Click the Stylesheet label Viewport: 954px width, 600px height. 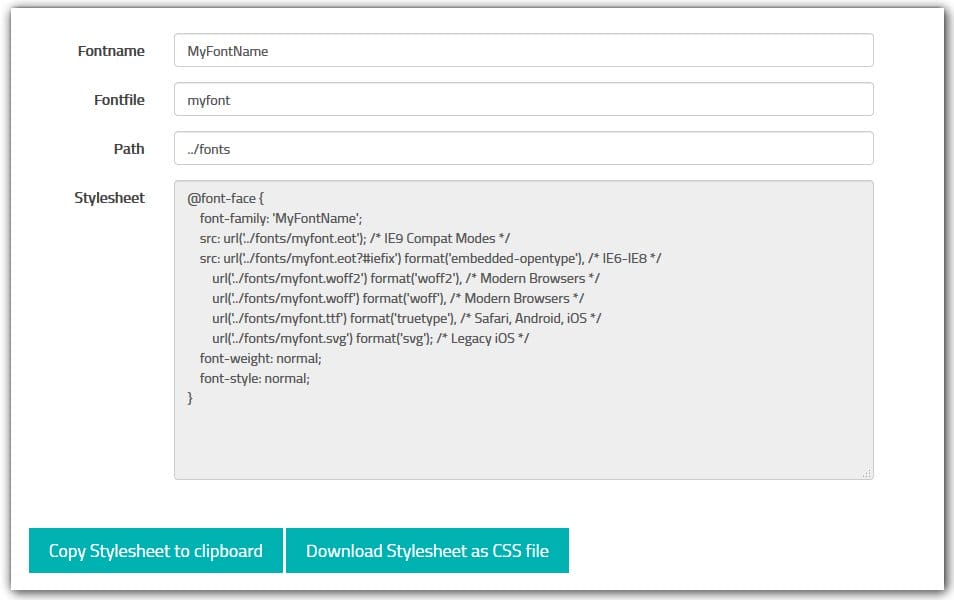tap(109, 198)
